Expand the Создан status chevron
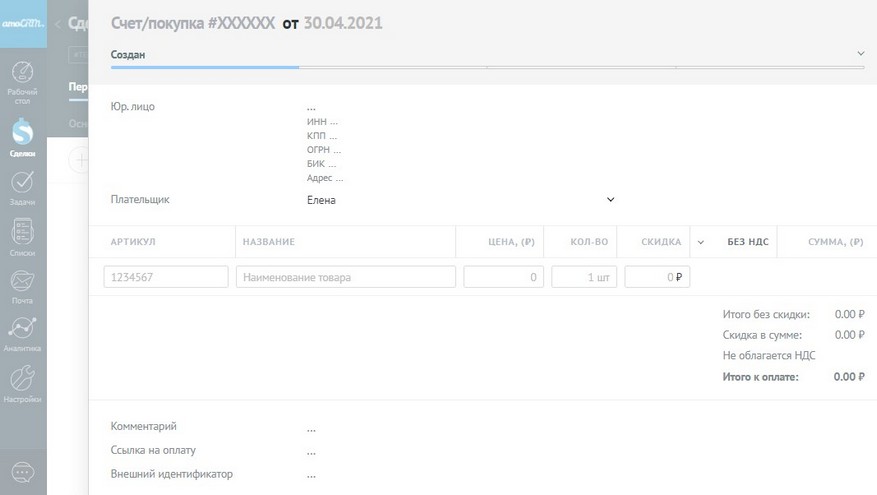This screenshot has width=877, height=495. 860,54
